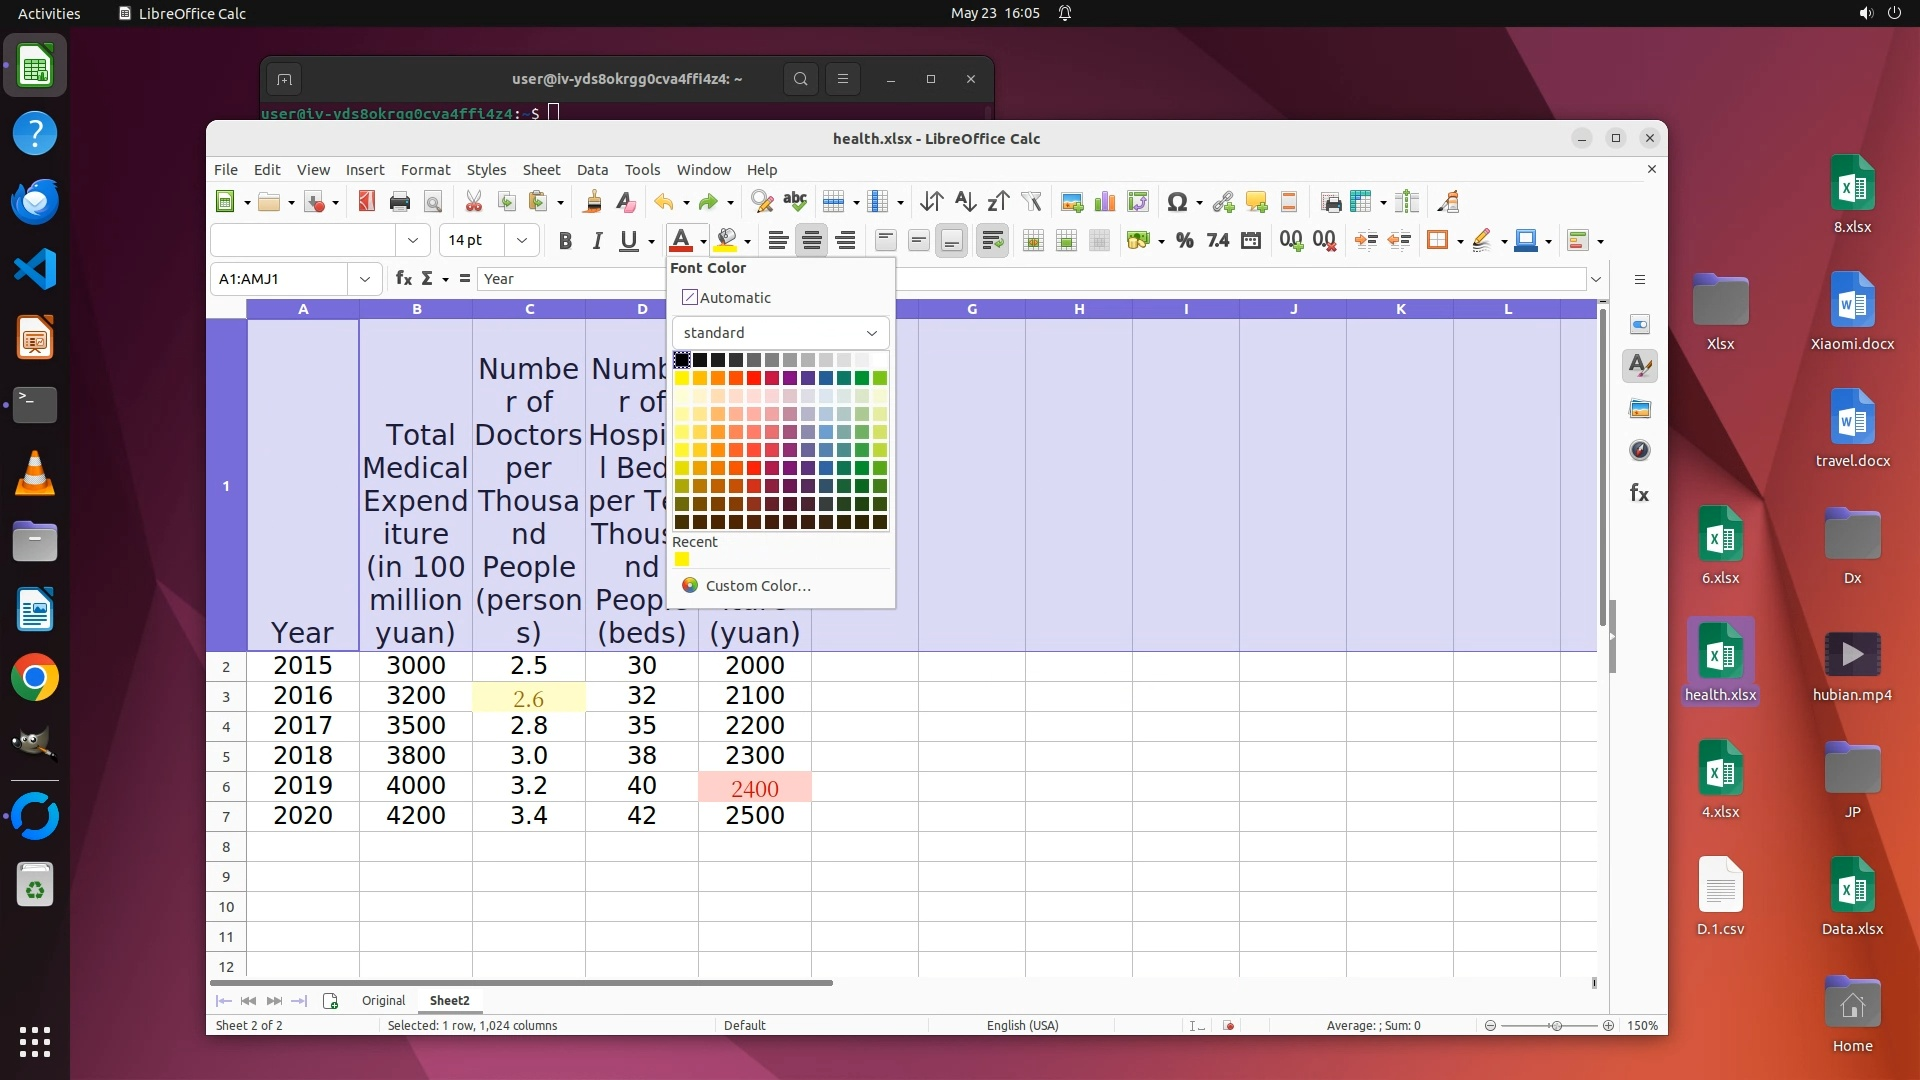Select the recent yellow color swatch

682,560
